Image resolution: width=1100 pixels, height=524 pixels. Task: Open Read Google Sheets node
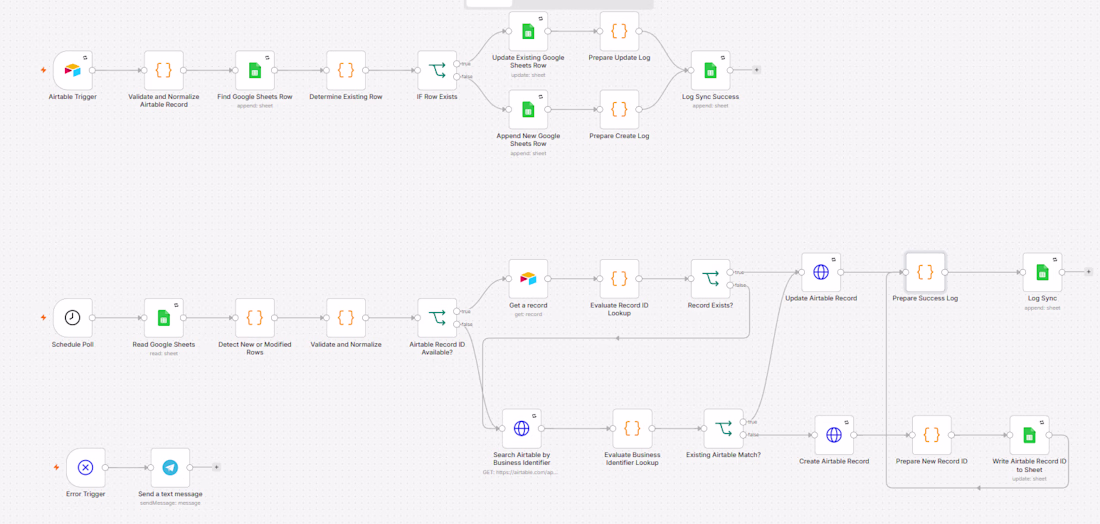(163, 318)
